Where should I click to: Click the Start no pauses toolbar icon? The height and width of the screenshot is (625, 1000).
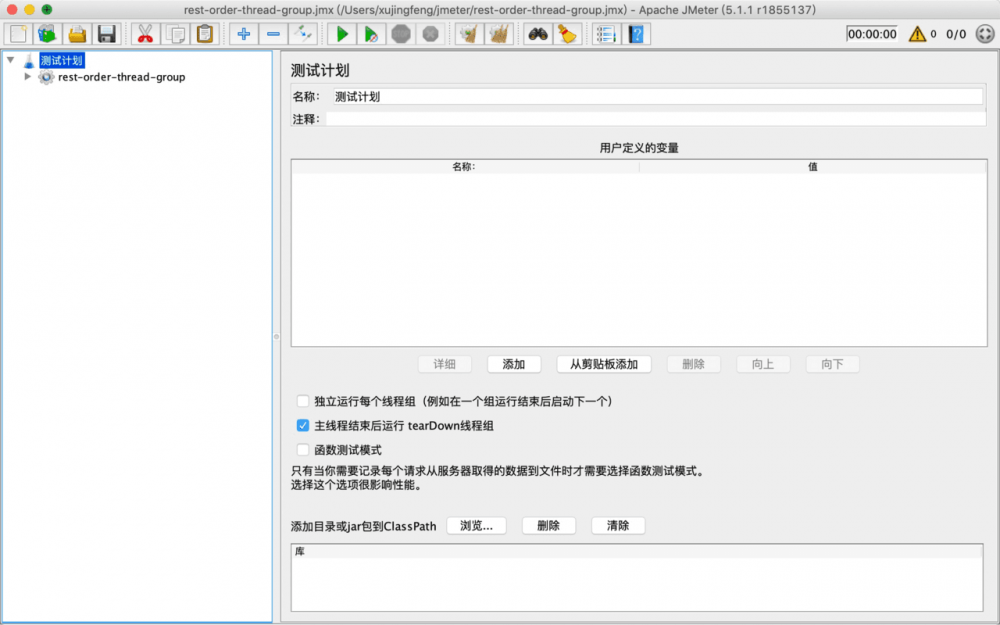click(371, 33)
